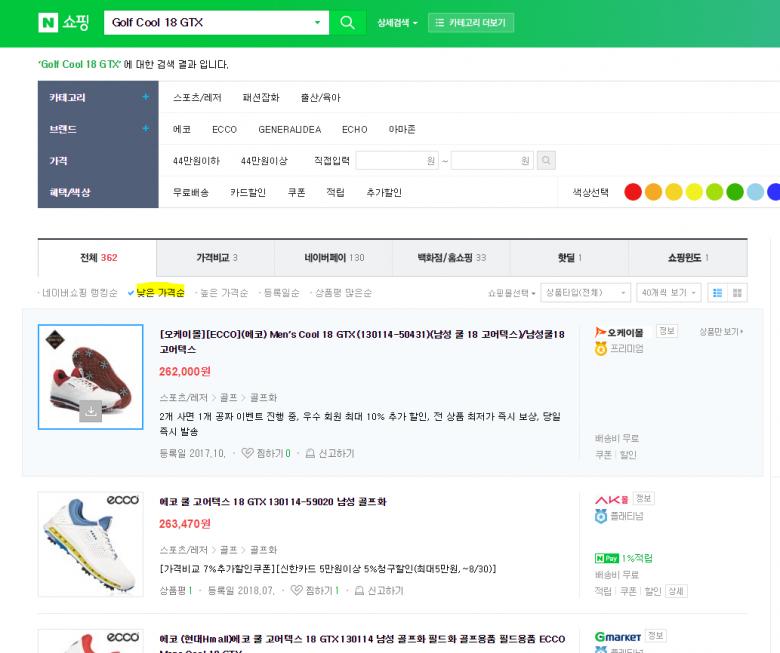Image resolution: width=780 pixels, height=653 pixels.
Task: Switch to grid view layout icon
Action: (x=738, y=293)
